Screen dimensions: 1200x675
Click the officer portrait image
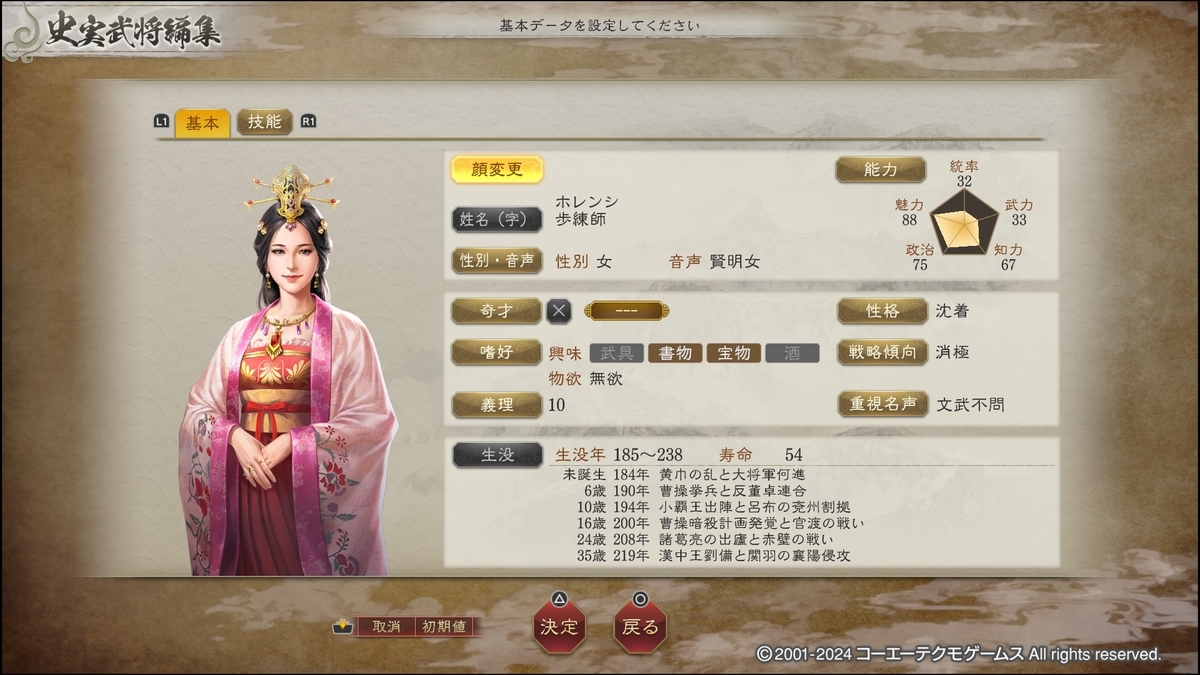click(x=288, y=370)
